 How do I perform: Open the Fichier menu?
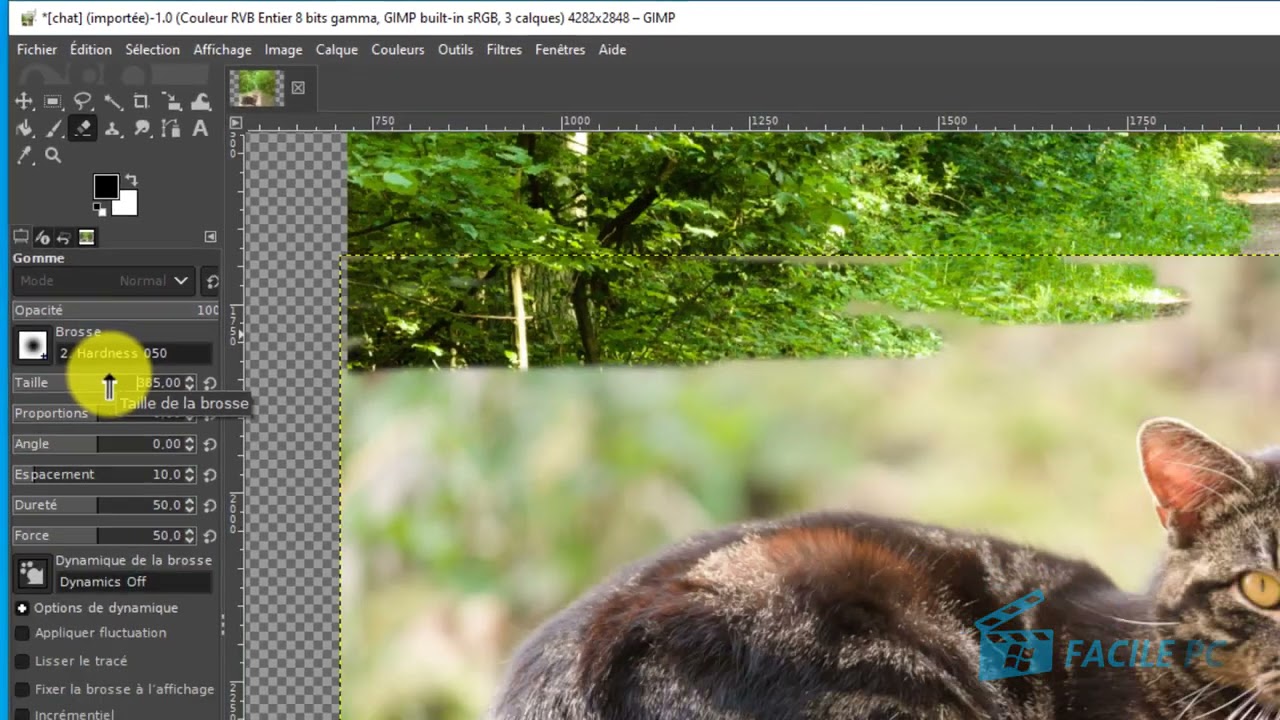(37, 49)
